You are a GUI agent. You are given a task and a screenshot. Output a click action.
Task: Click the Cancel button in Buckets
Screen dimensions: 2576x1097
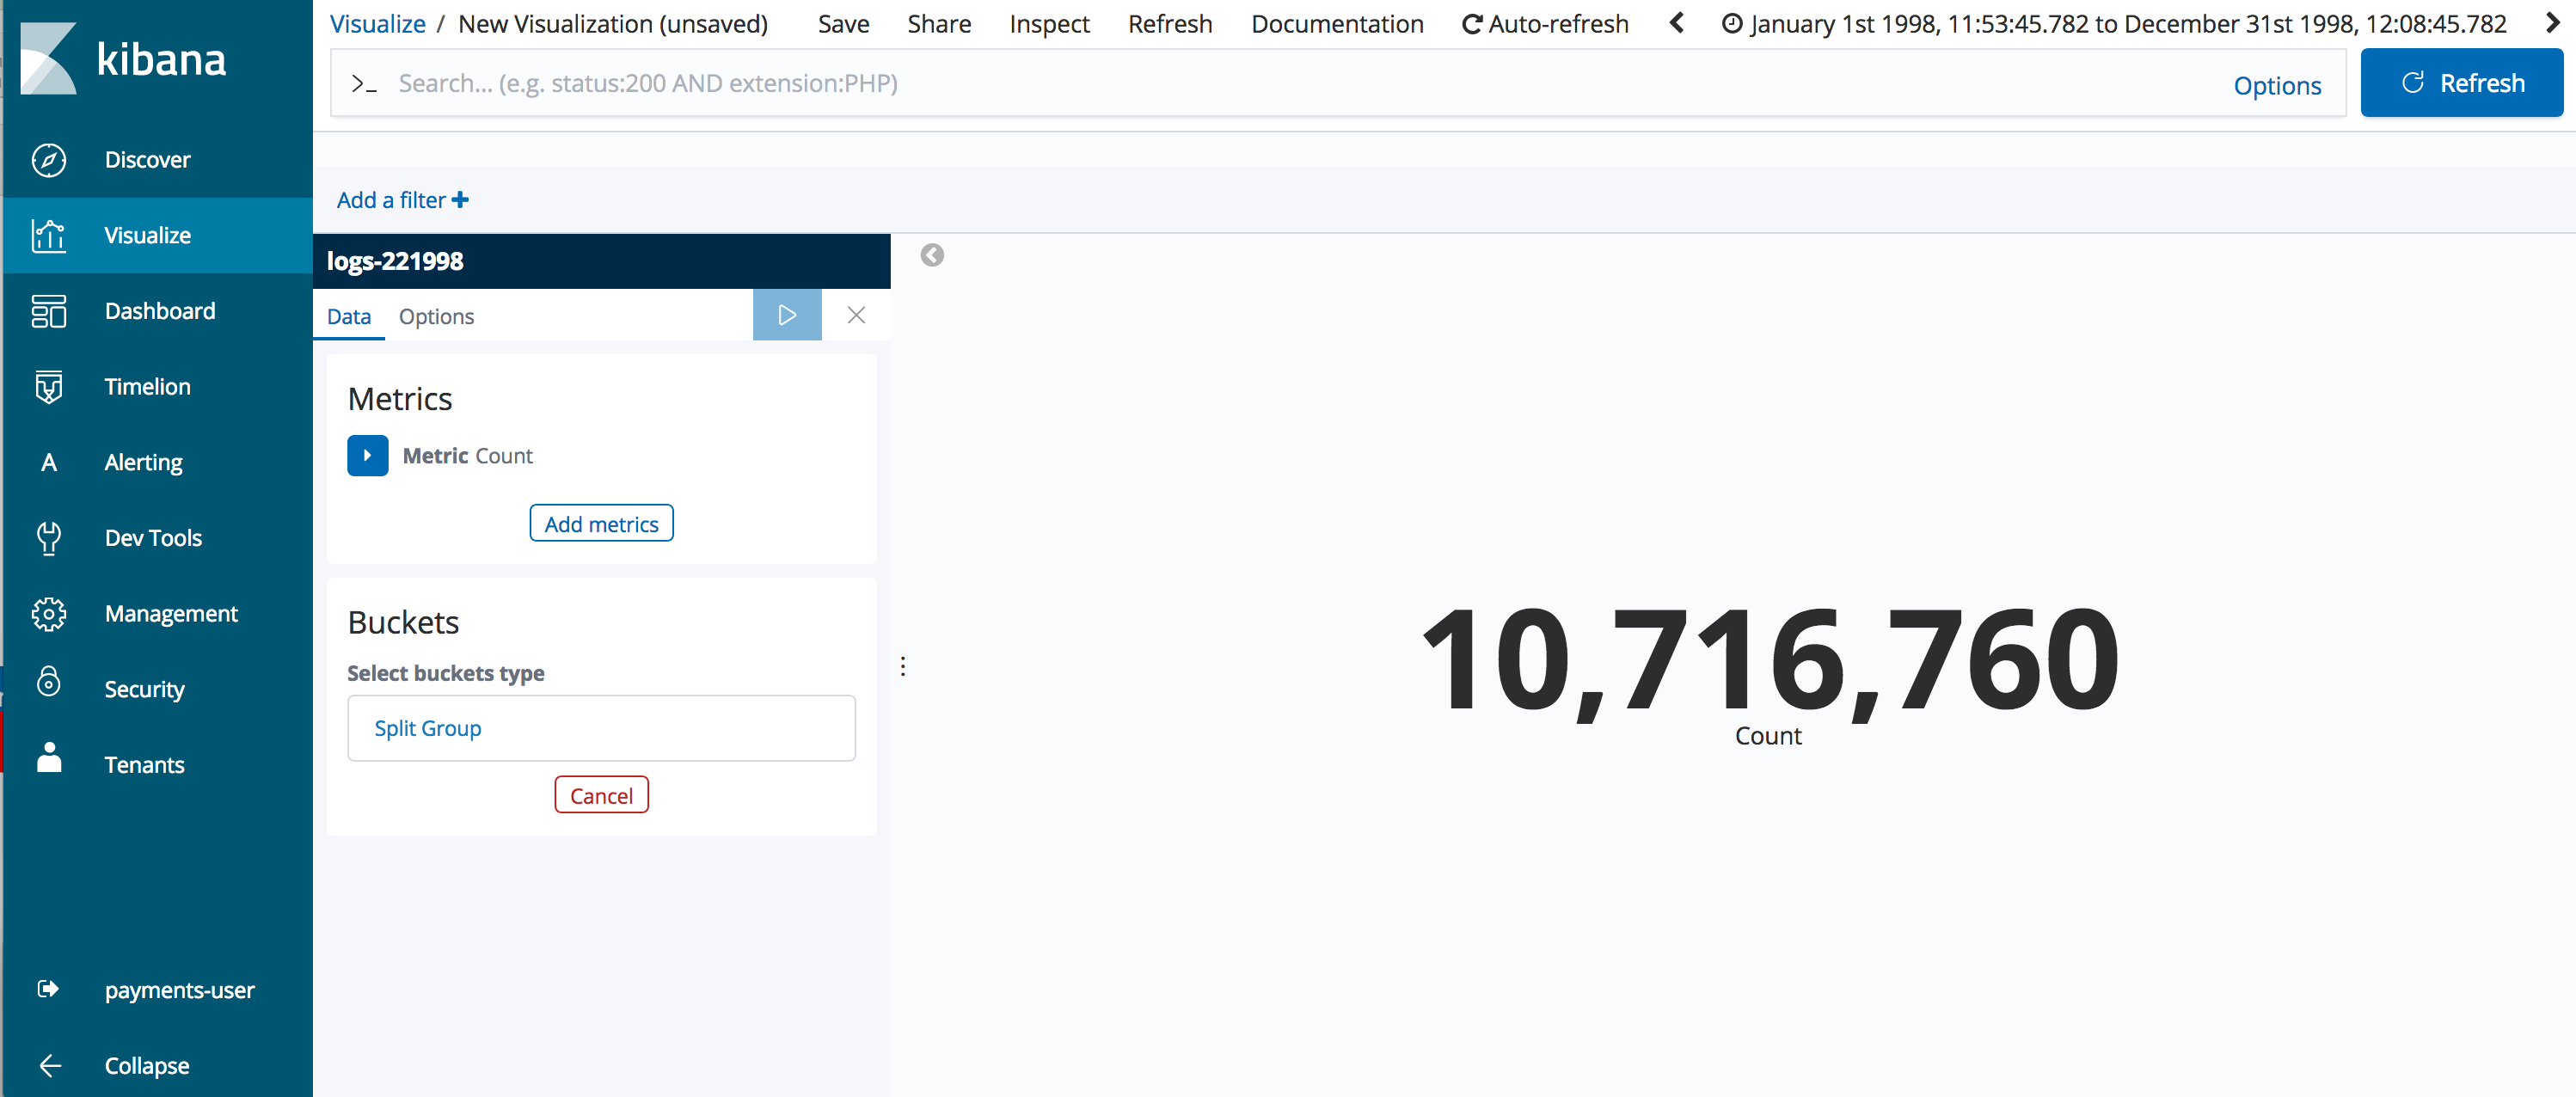pyautogui.click(x=599, y=796)
